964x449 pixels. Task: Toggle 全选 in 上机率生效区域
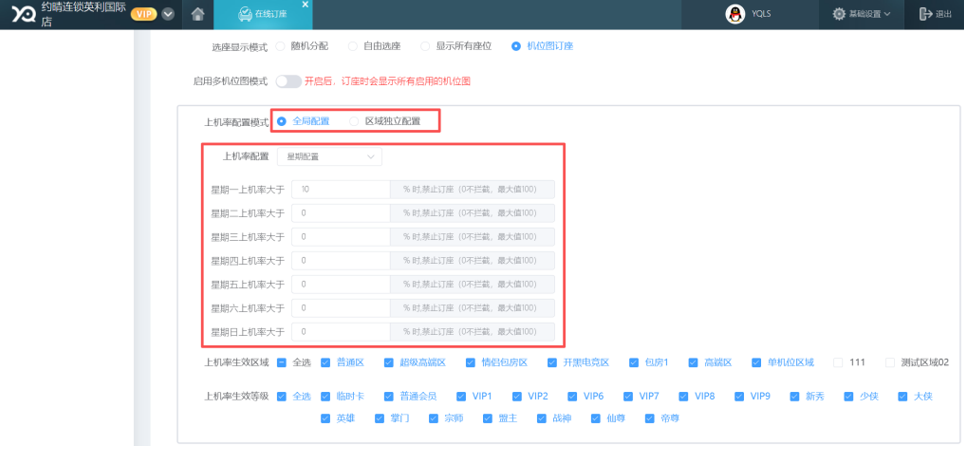tap(282, 362)
